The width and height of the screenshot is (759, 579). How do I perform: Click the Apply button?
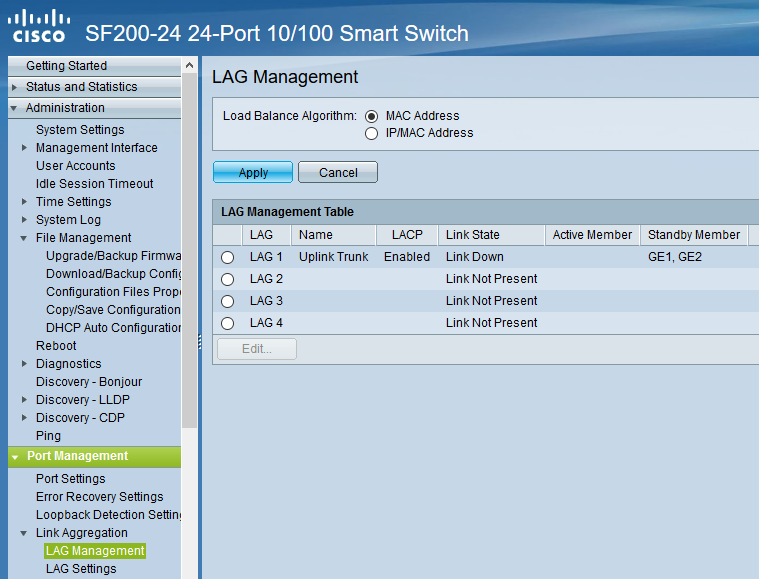point(253,172)
